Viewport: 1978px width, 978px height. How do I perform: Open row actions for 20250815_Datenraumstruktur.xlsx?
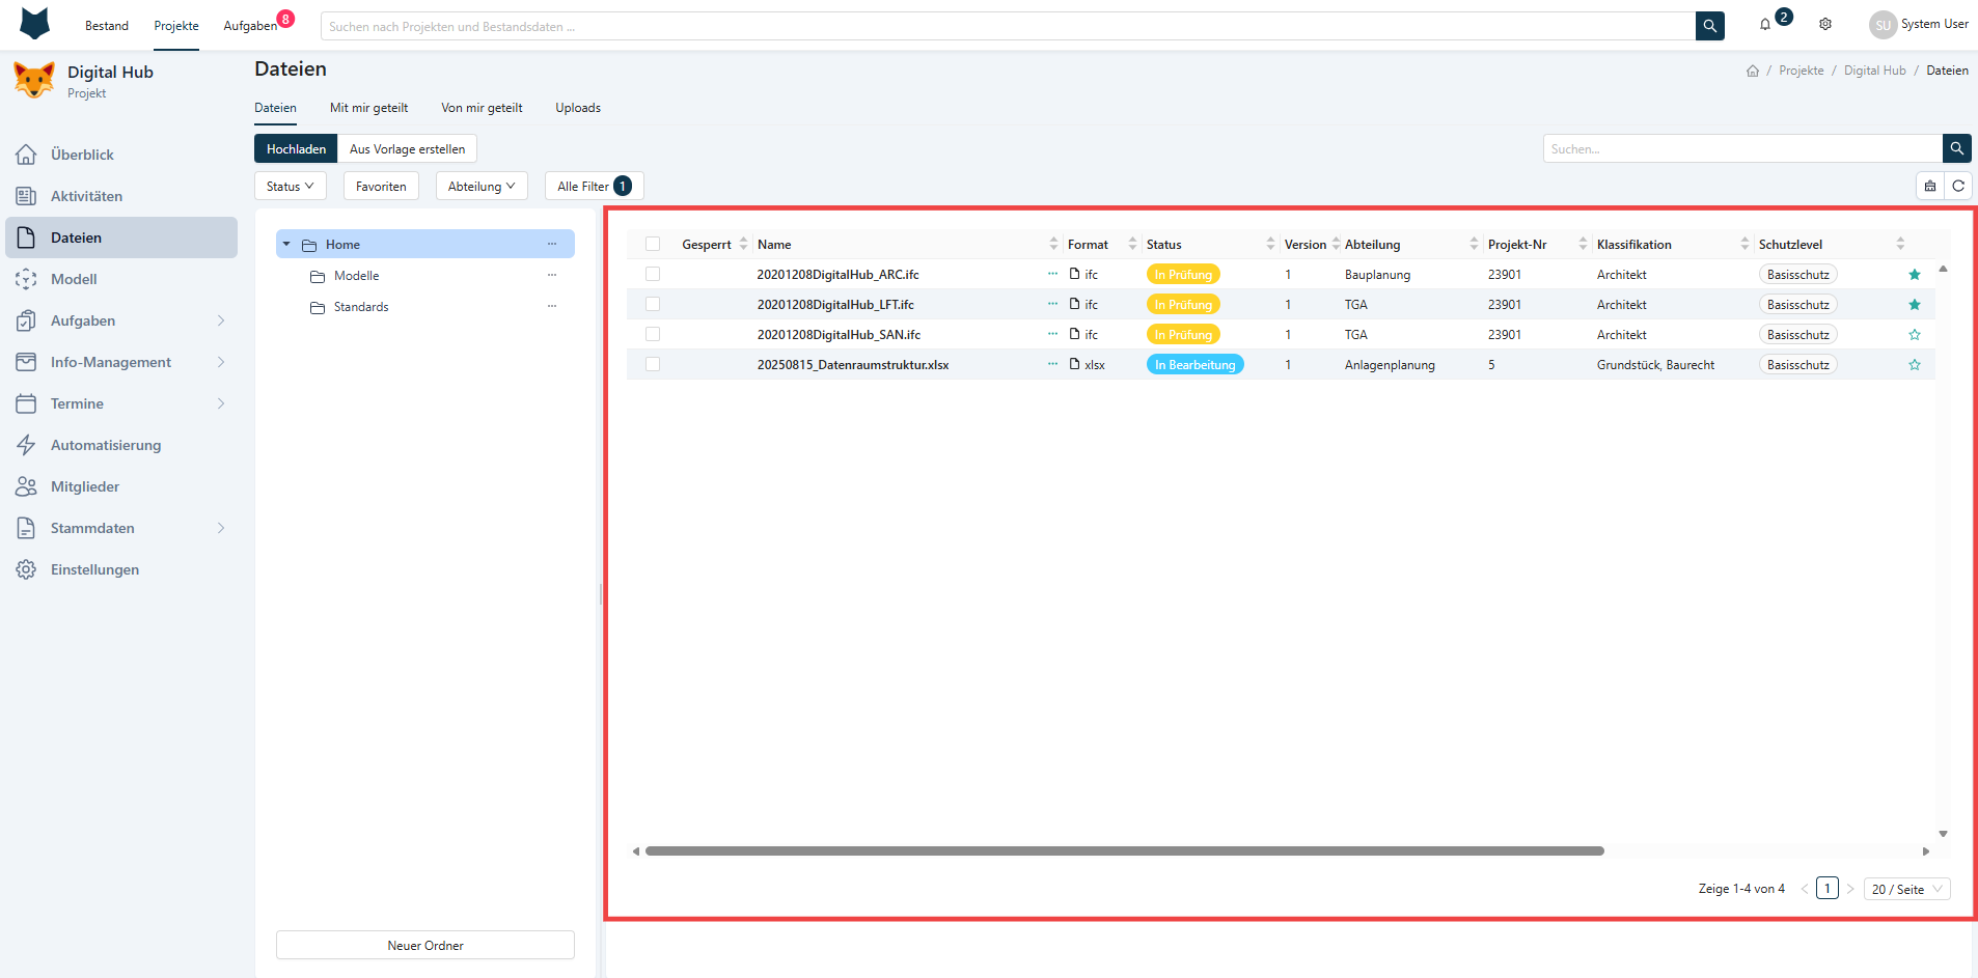[x=1052, y=364]
